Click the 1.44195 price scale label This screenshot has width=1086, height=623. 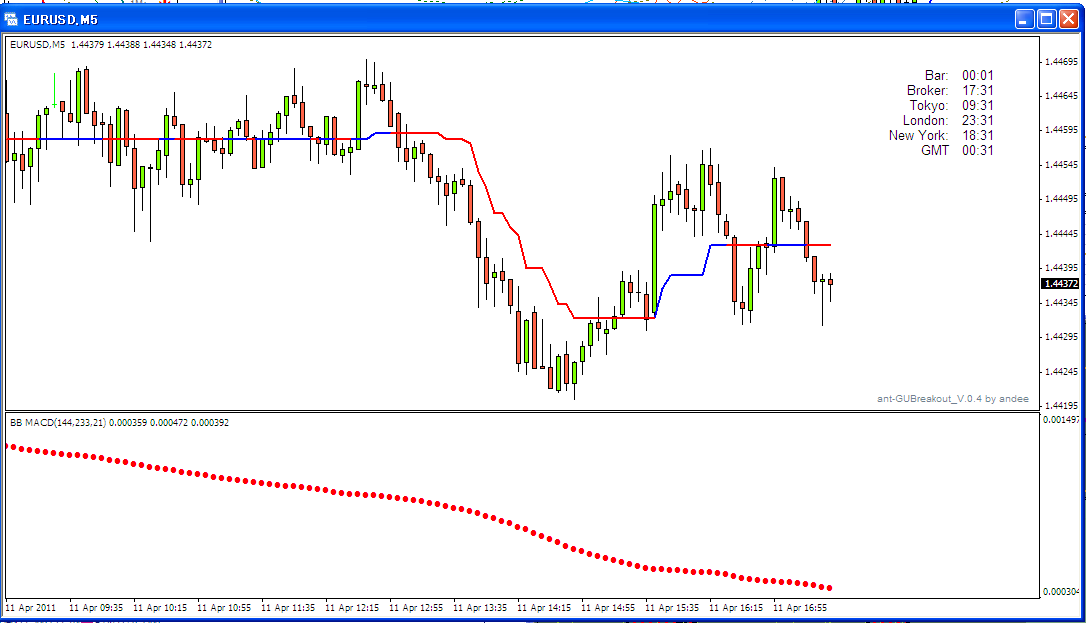pyautogui.click(x=1061, y=406)
